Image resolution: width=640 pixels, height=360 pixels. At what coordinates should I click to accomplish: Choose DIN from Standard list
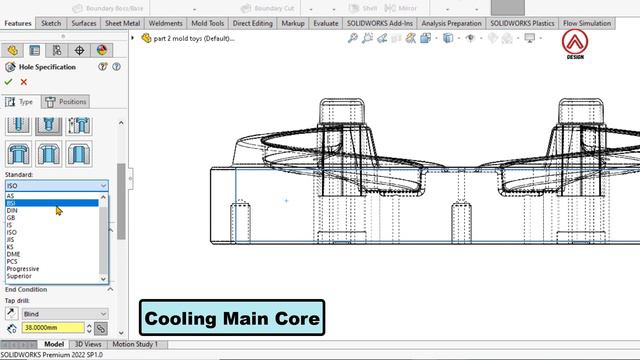pos(52,210)
